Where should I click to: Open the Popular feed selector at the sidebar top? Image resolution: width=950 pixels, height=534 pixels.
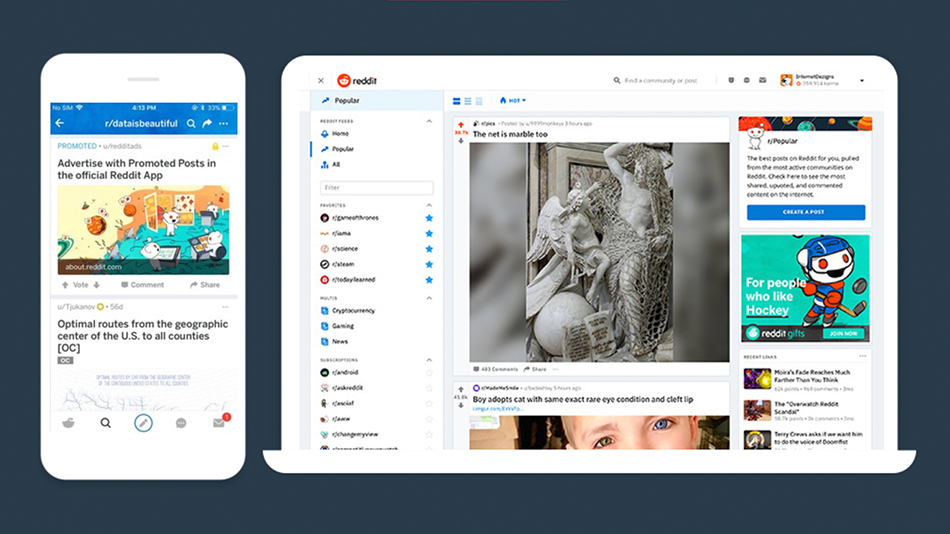377,101
